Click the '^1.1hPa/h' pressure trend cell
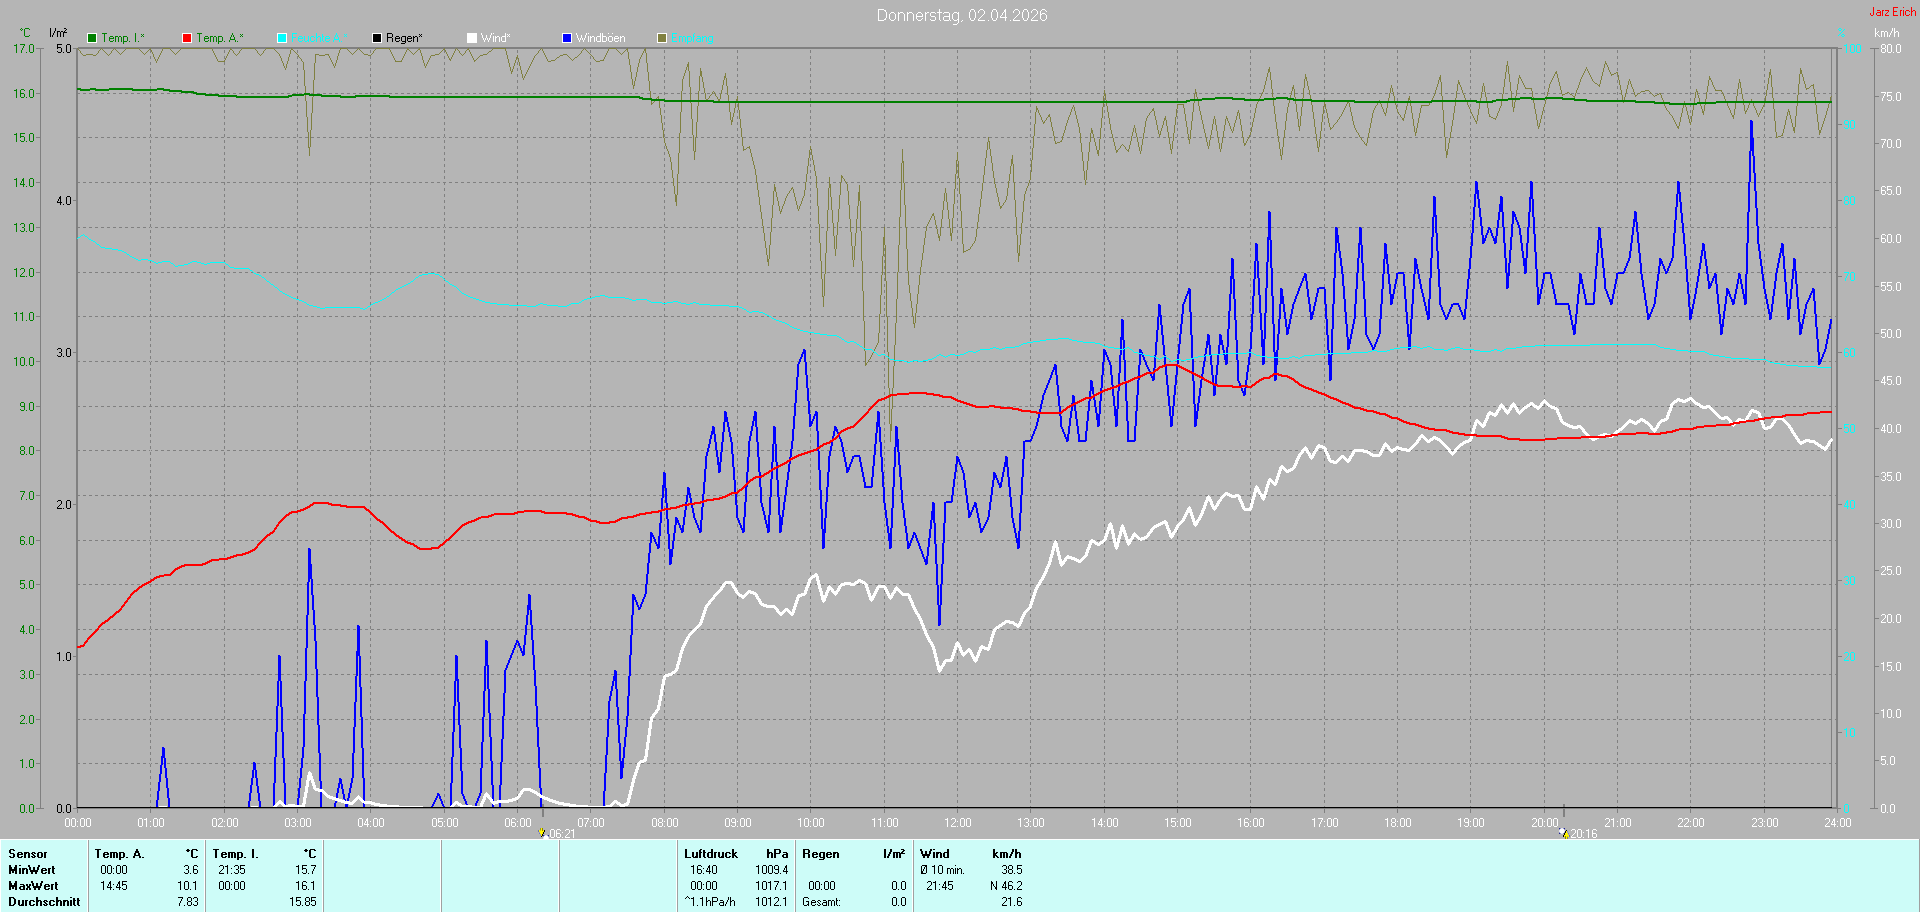 click(x=710, y=902)
